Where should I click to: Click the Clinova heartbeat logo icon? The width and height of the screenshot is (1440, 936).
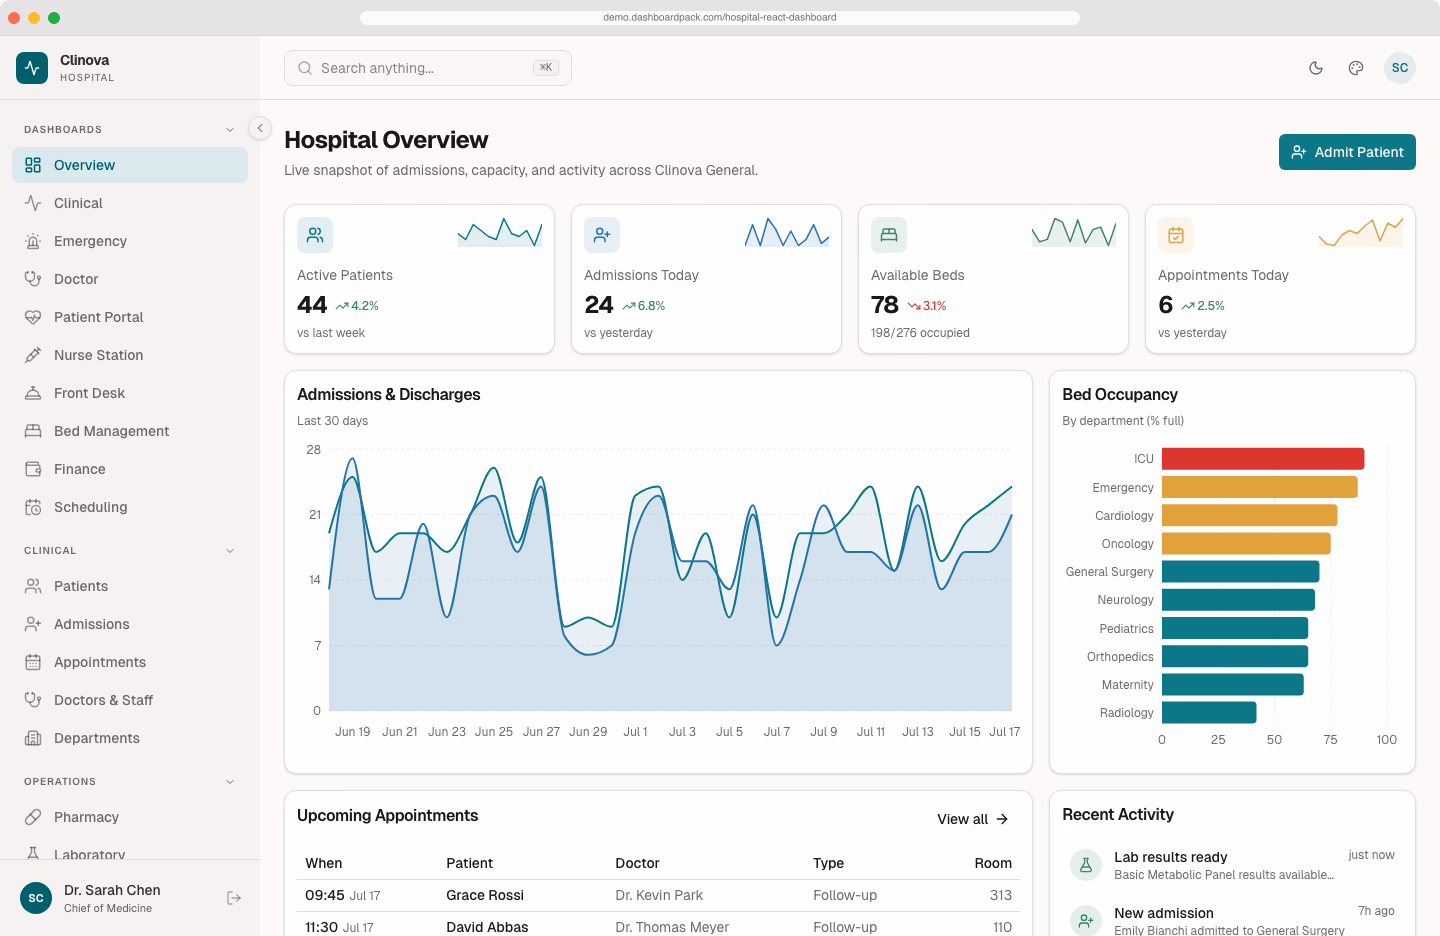(32, 68)
